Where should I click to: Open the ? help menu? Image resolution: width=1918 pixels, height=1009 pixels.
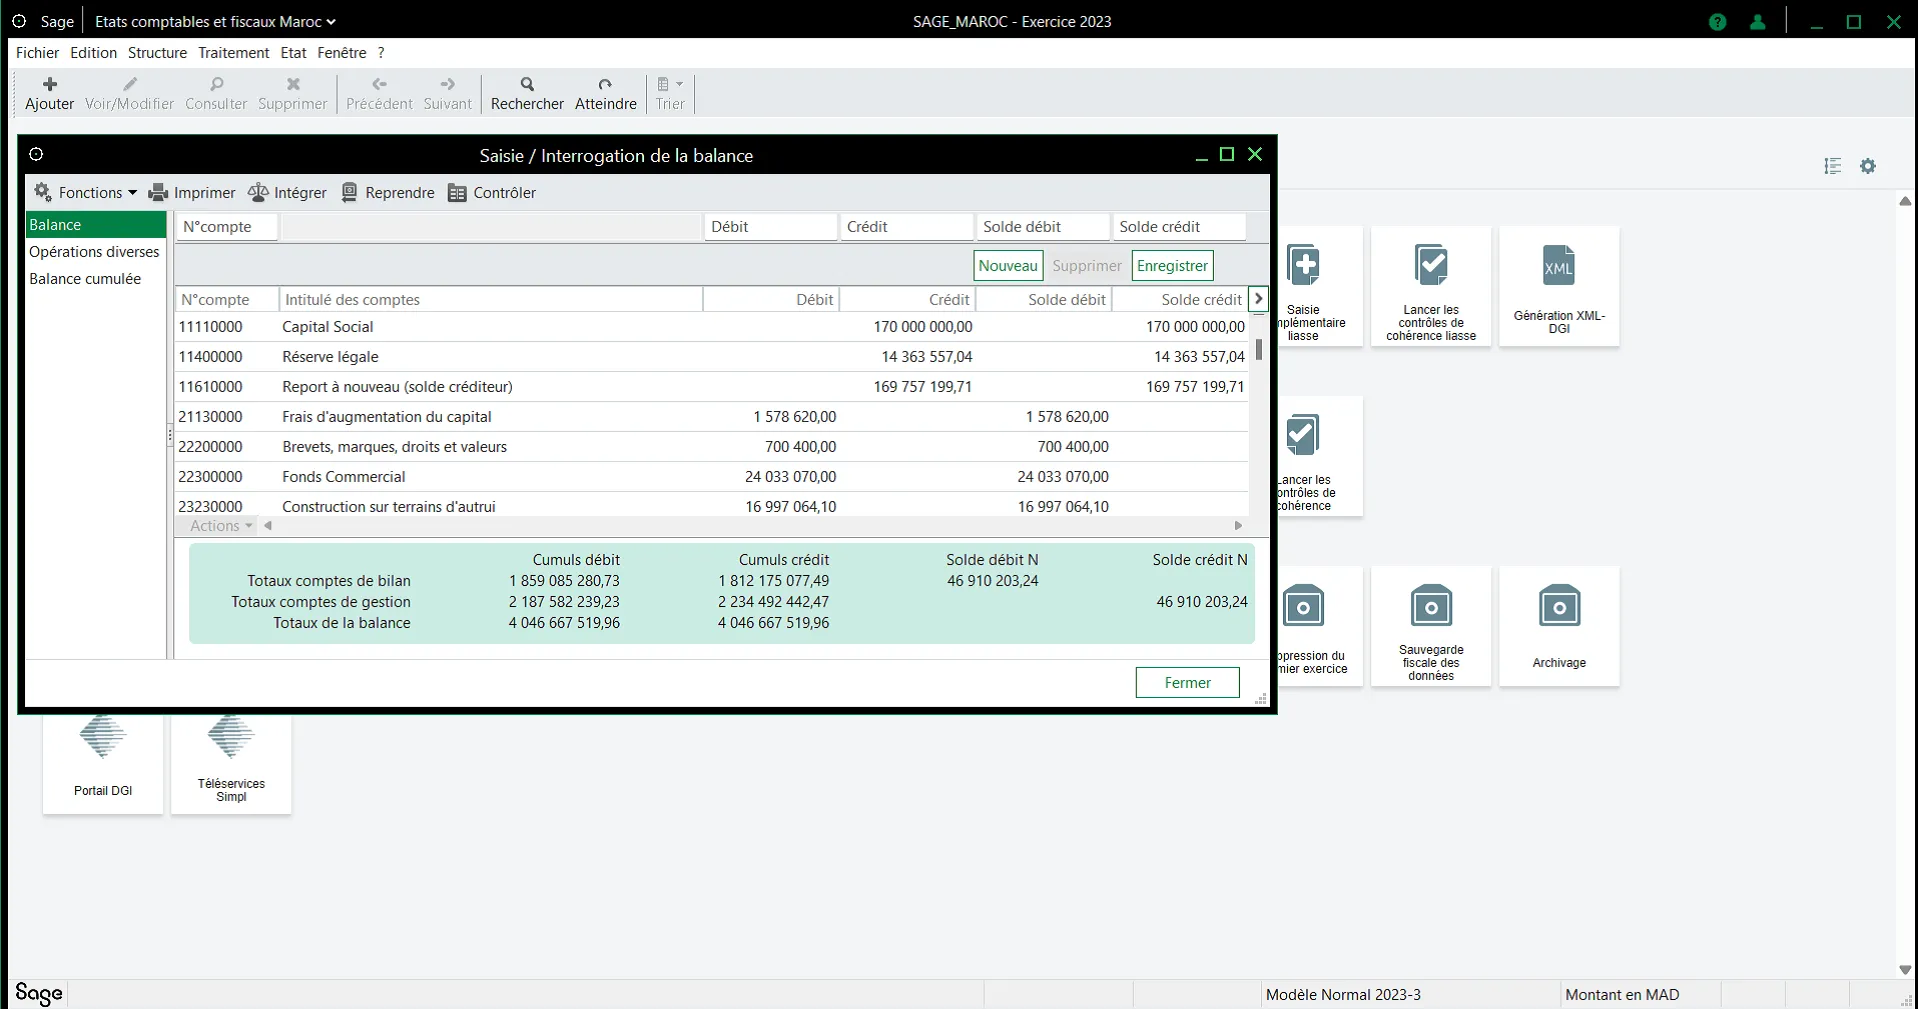pos(381,53)
